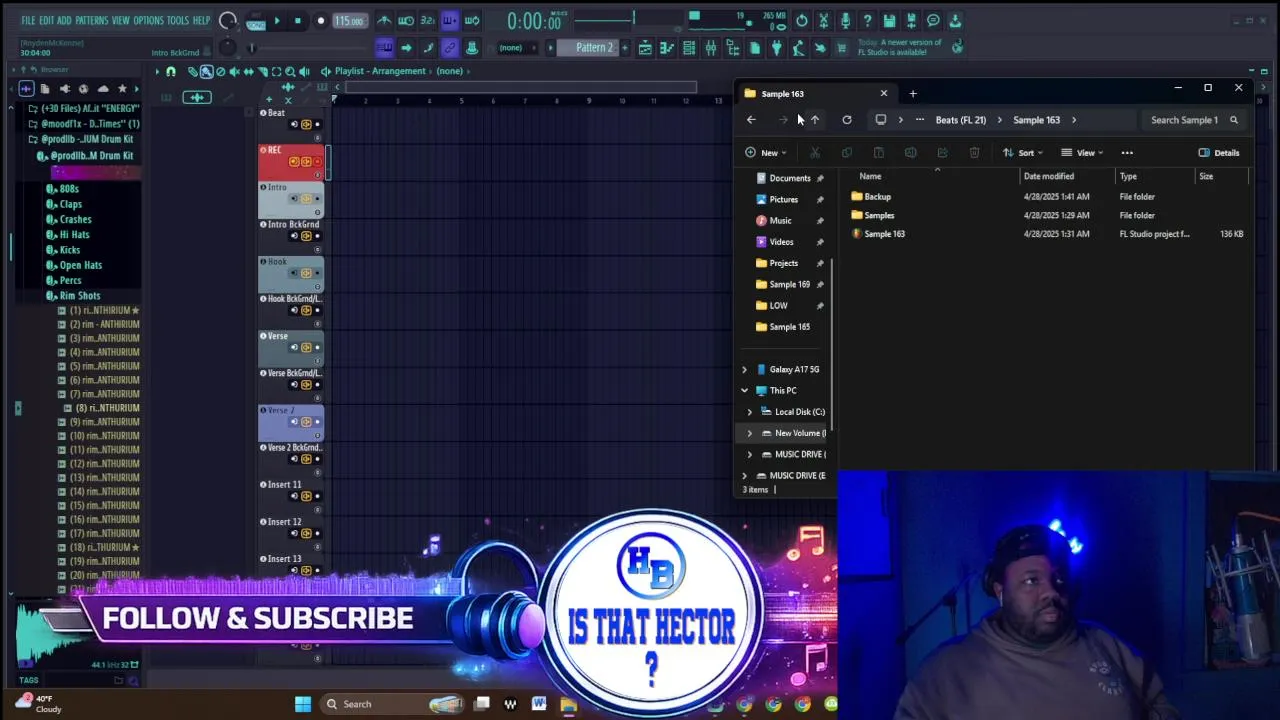This screenshot has height=720, width=1280.
Task: Open the View dropdown in Explorer
Action: (1083, 153)
